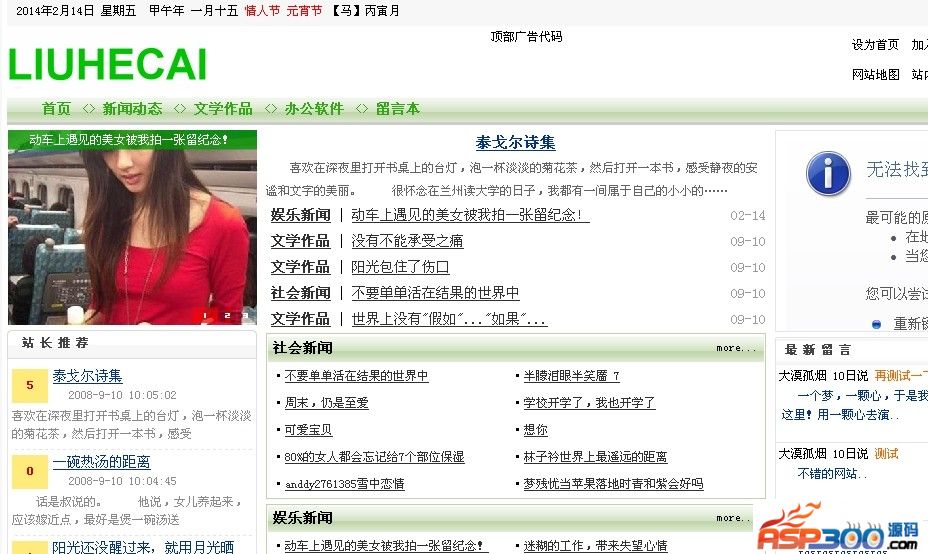Open the 新闻动态 navigation item
This screenshot has width=928, height=554.
[x=132, y=109]
